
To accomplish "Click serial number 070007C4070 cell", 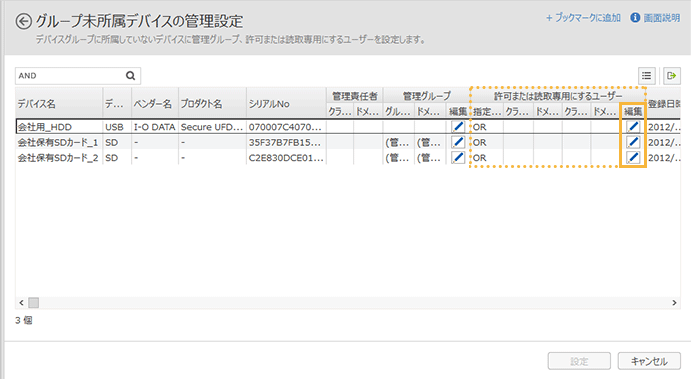I will pyautogui.click(x=286, y=127).
